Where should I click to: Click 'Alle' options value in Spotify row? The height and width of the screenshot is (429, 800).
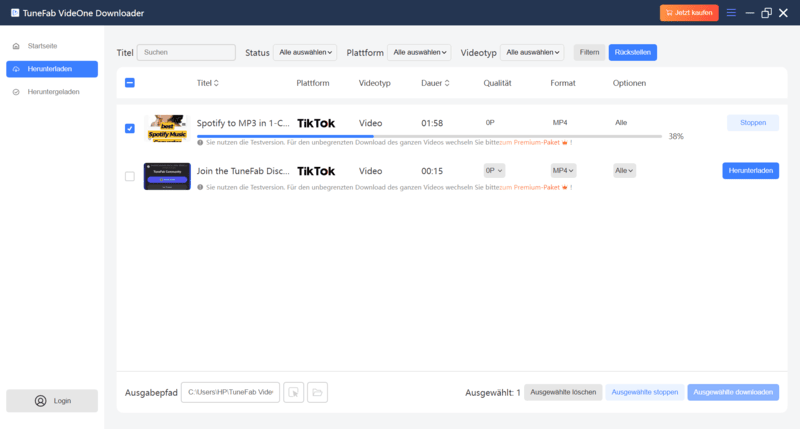621,122
